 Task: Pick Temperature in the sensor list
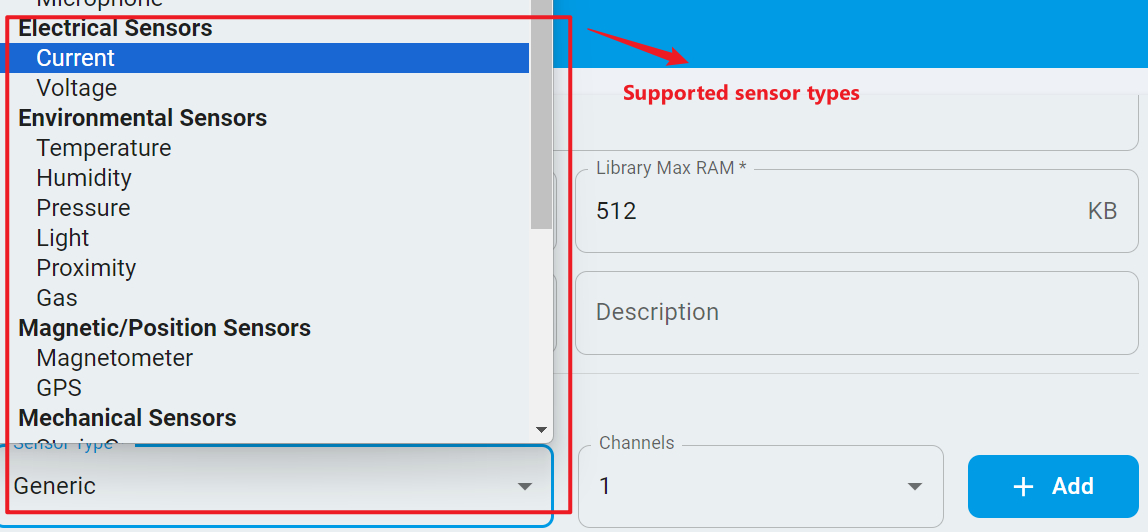104,148
